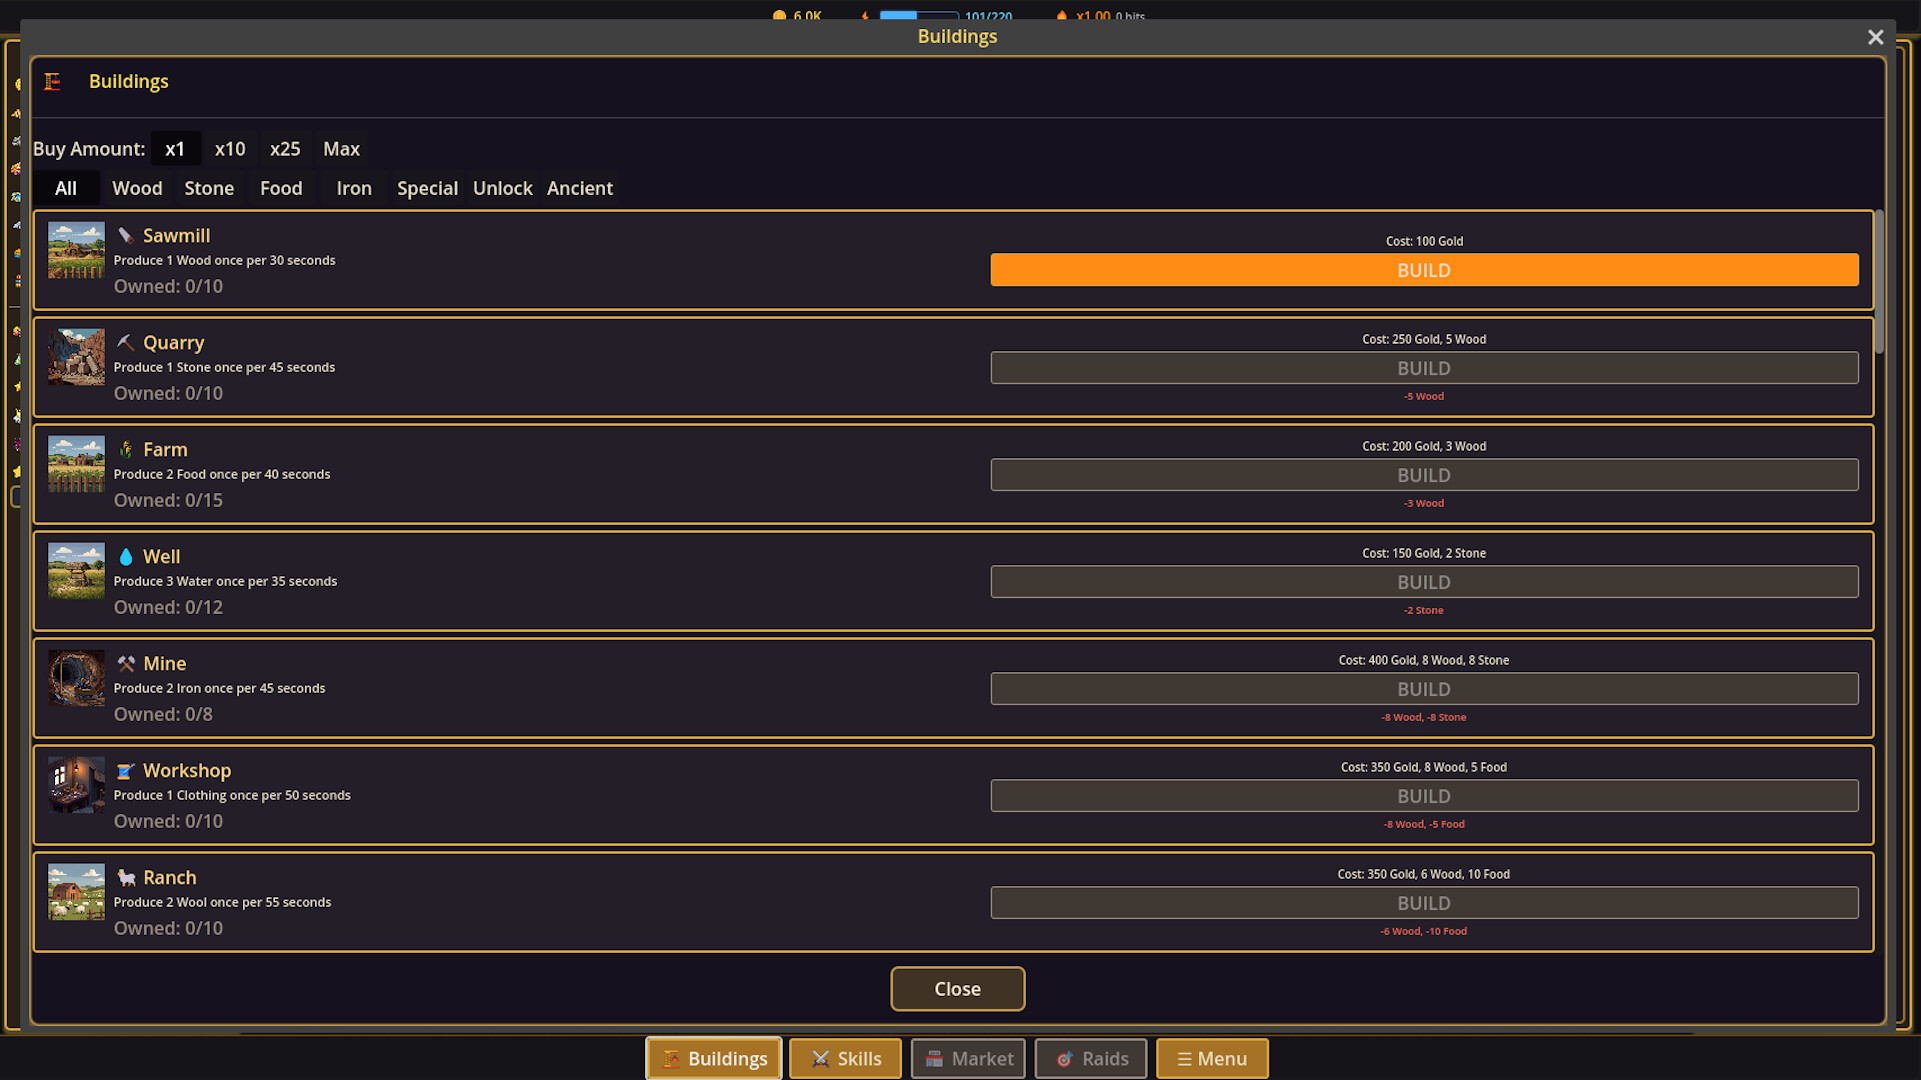1921x1080 pixels.
Task: Click the Workshop spool icon
Action: coord(126,770)
